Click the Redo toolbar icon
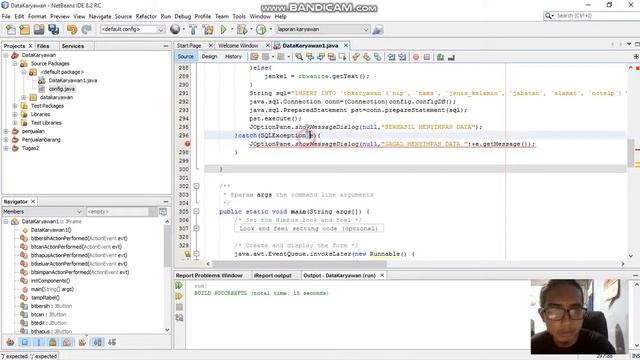The height and width of the screenshot is (360, 640). (x=86, y=29)
